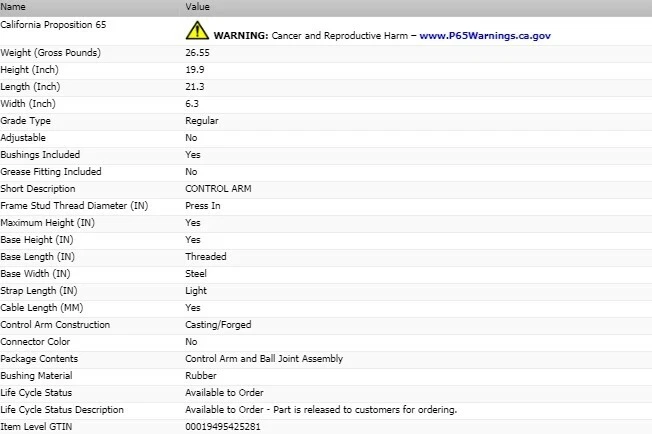Click the Weight (Gross Pounds) label
Screen dimensions: 652x434
50,53
